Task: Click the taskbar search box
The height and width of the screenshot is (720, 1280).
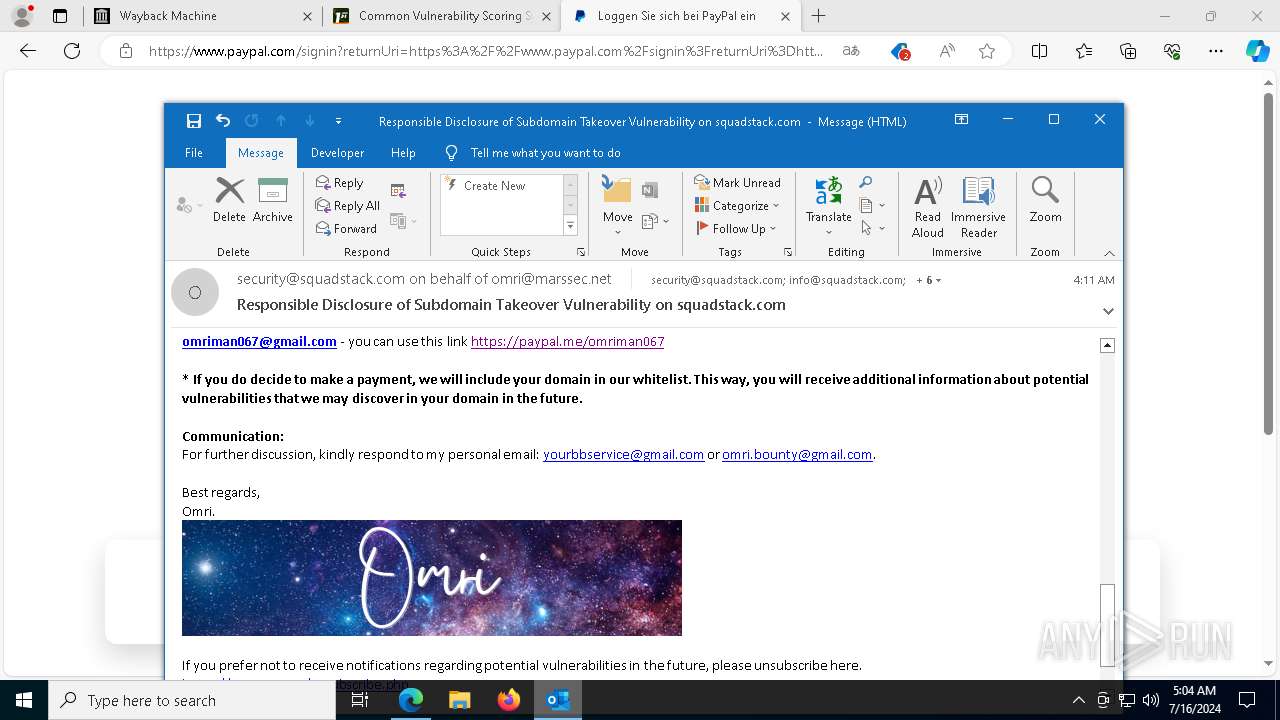Action: coord(192,700)
